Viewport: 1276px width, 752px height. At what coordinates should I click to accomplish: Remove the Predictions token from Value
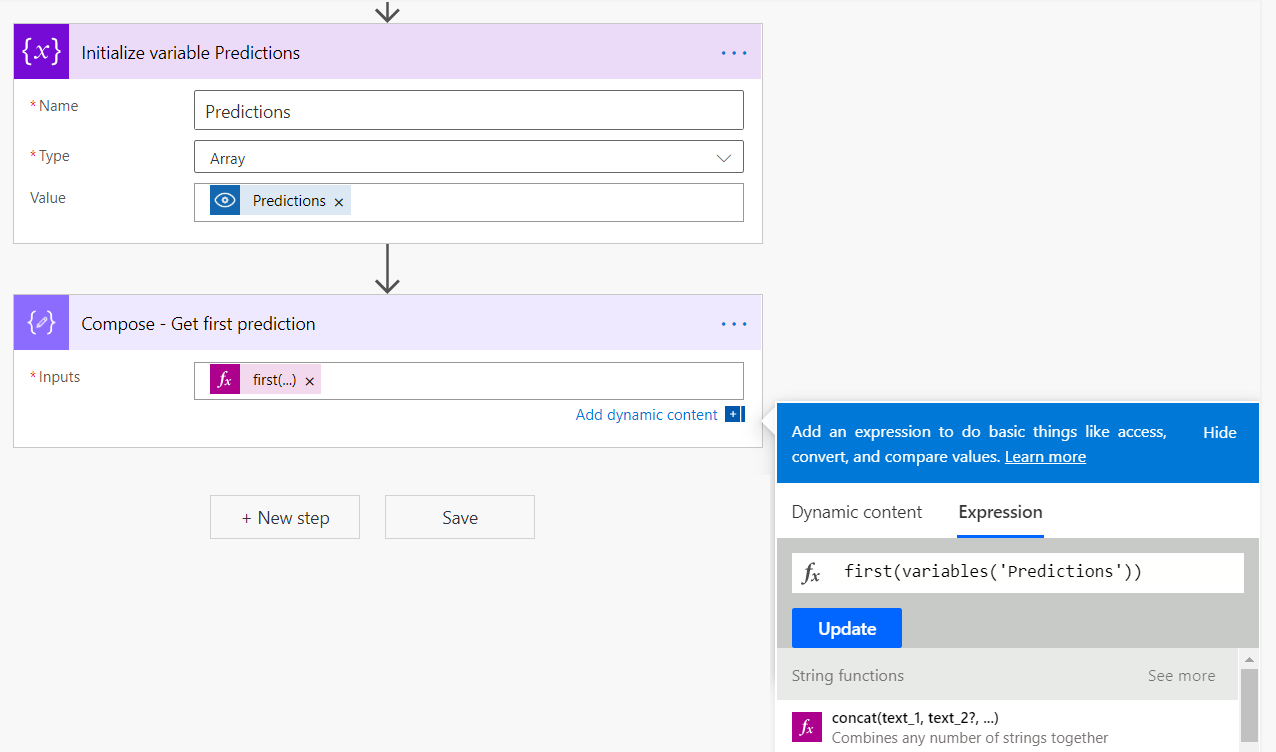[x=339, y=202]
